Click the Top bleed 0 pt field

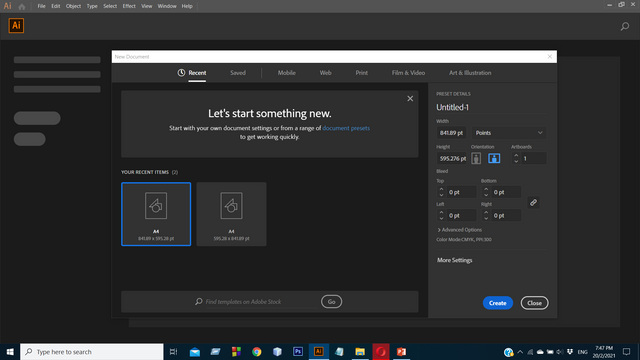coord(461,192)
